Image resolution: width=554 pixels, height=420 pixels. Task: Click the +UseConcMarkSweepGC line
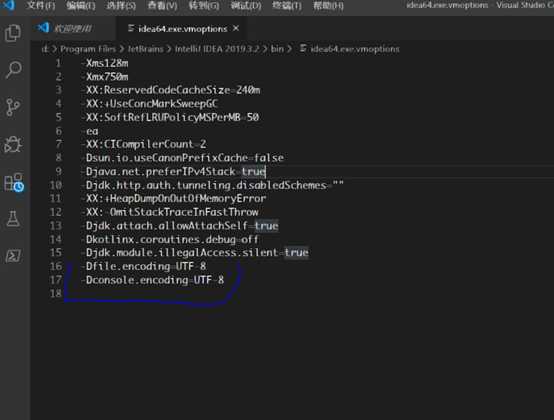[x=149, y=103]
